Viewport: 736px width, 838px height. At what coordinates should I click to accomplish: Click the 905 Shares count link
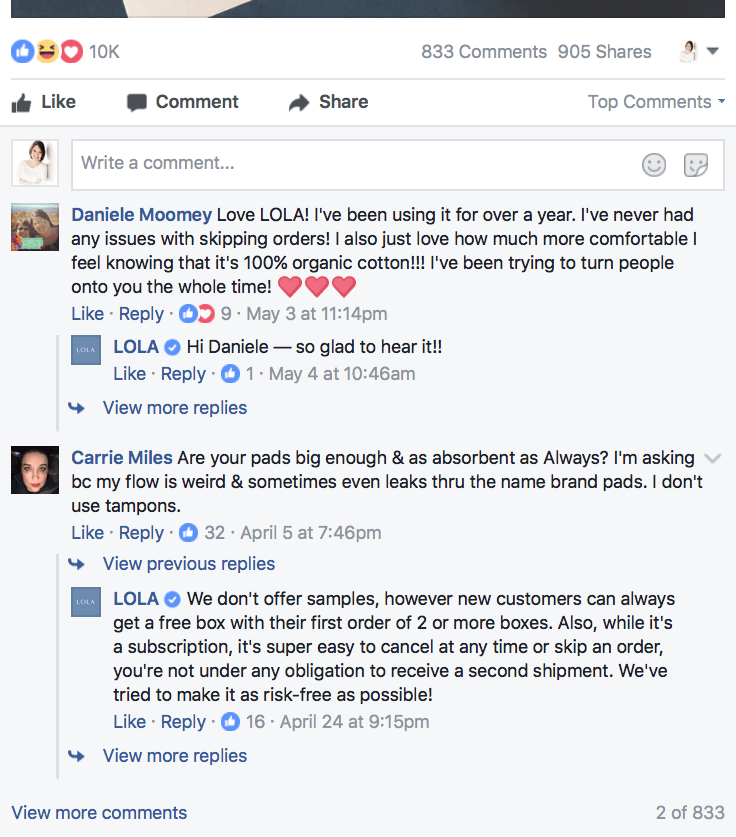604,52
